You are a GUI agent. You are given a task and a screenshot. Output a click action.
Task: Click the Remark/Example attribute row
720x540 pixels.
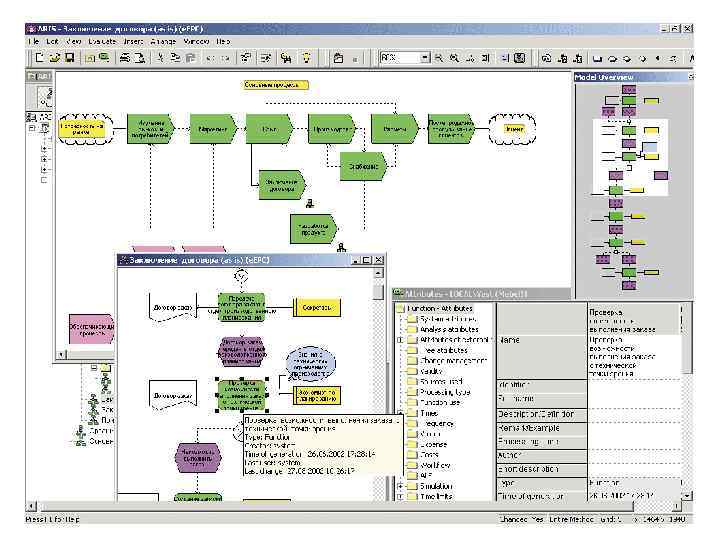(541, 428)
